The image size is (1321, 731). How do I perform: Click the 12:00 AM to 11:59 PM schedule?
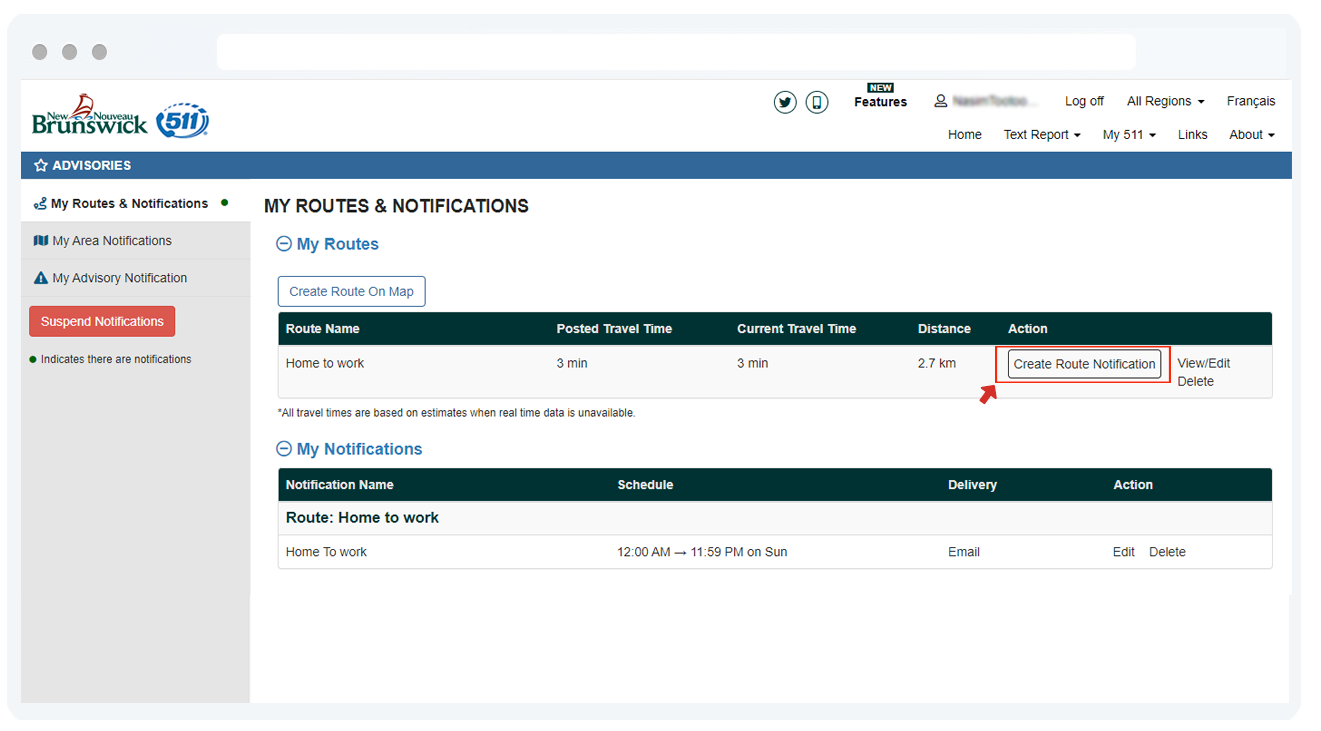(702, 552)
